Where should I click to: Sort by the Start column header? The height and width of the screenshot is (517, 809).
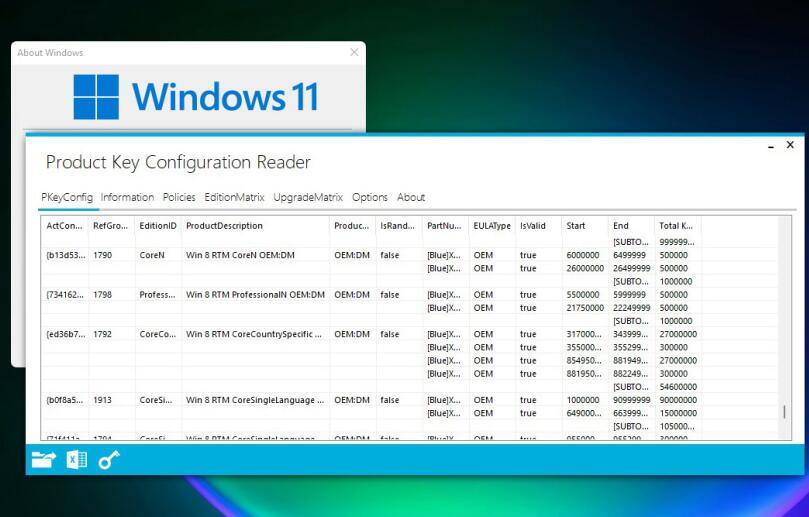[x=585, y=225]
